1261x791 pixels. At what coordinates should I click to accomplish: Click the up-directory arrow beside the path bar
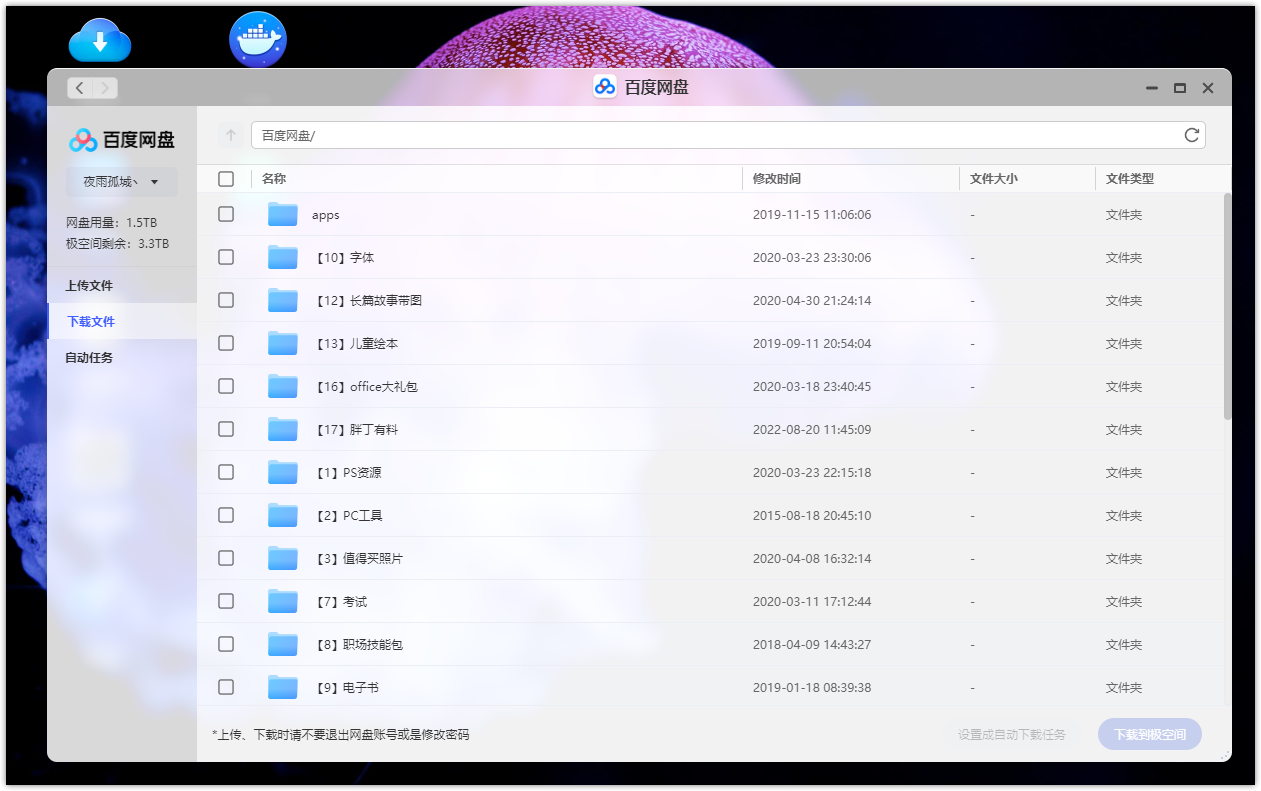point(231,135)
